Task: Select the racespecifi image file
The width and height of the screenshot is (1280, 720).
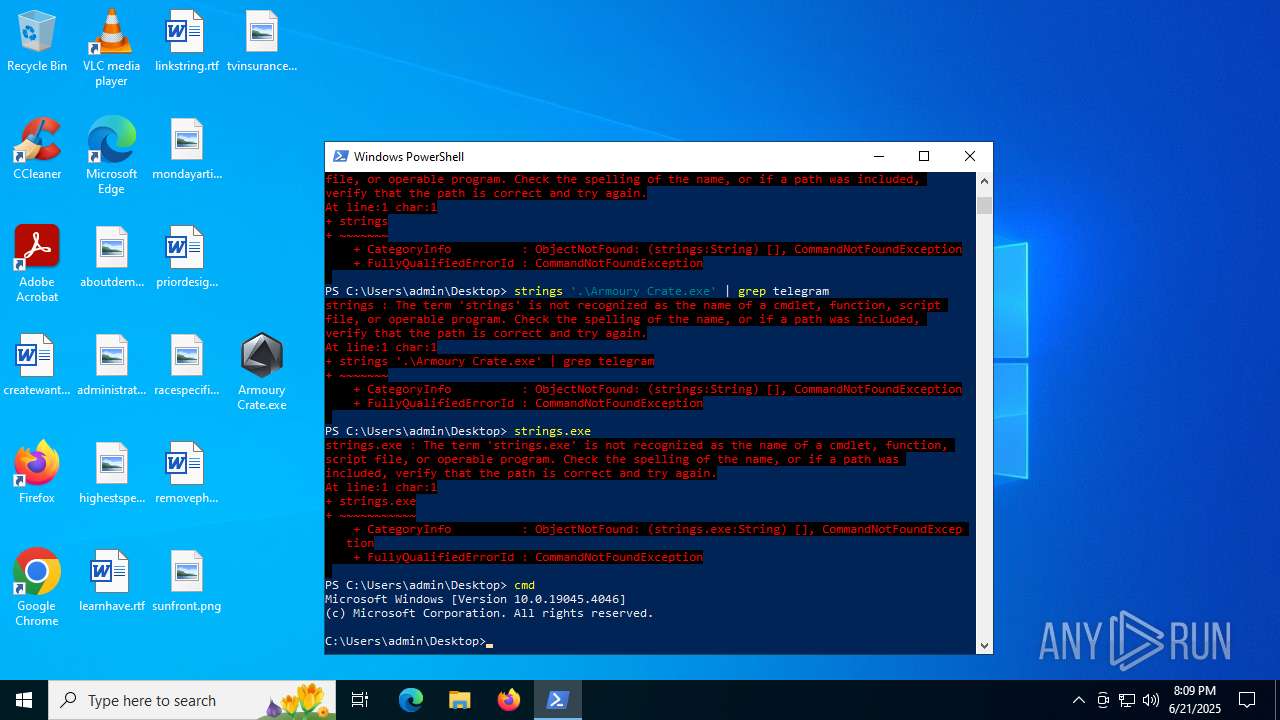Action: pyautogui.click(x=186, y=365)
